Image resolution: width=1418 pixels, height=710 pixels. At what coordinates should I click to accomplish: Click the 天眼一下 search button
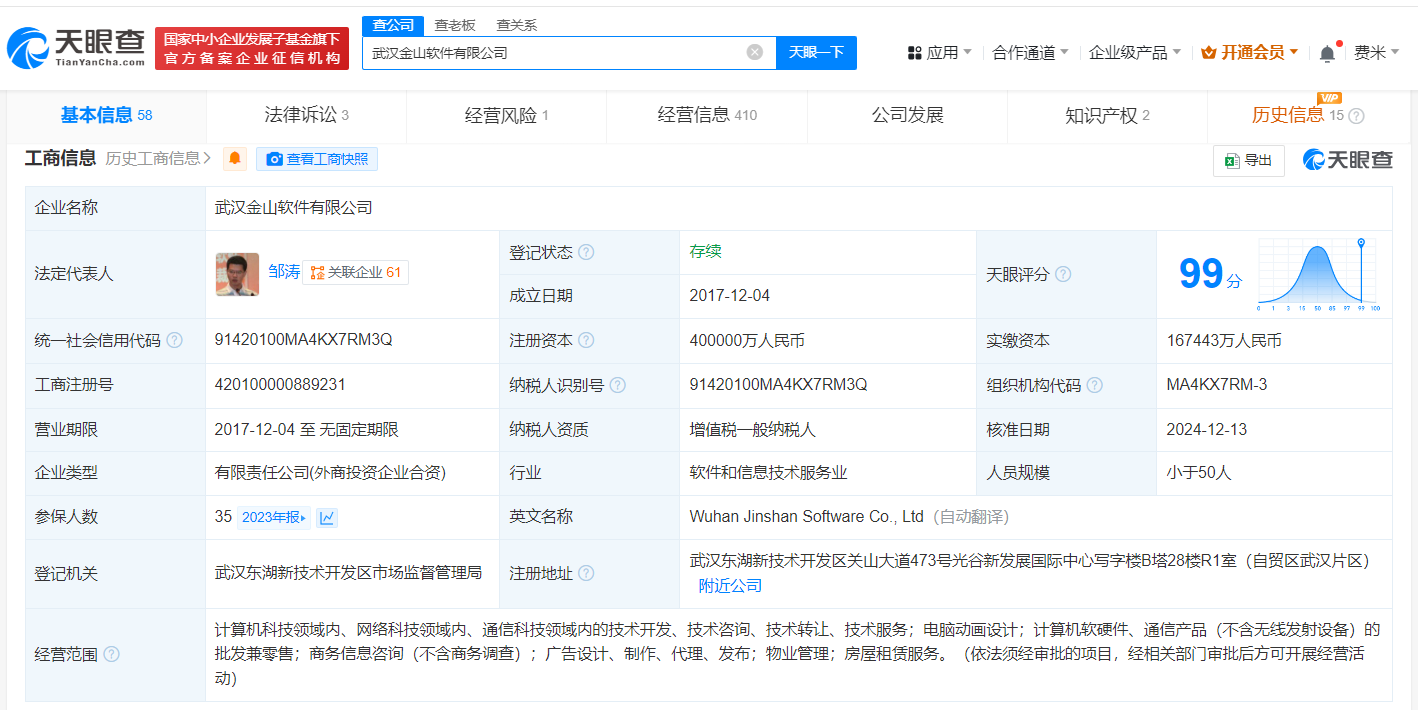click(x=816, y=52)
